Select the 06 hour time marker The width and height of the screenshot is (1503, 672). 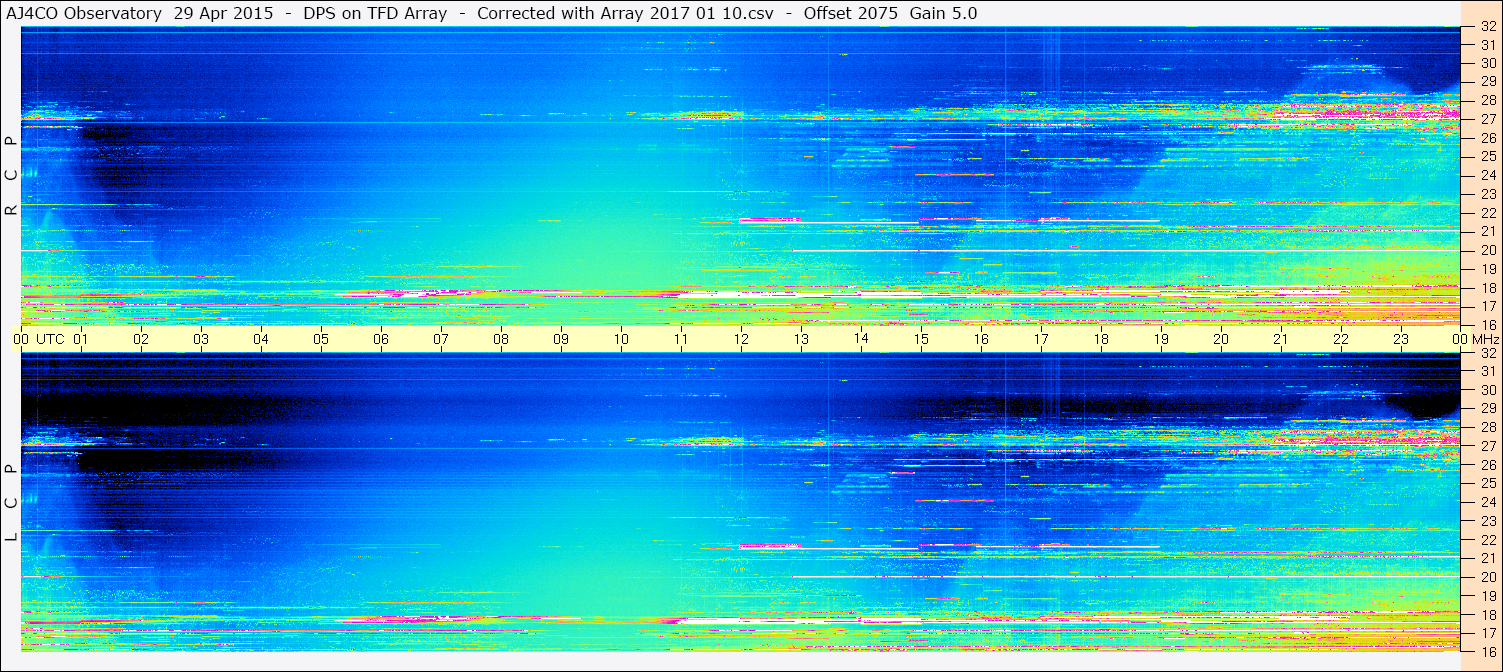tap(381, 339)
